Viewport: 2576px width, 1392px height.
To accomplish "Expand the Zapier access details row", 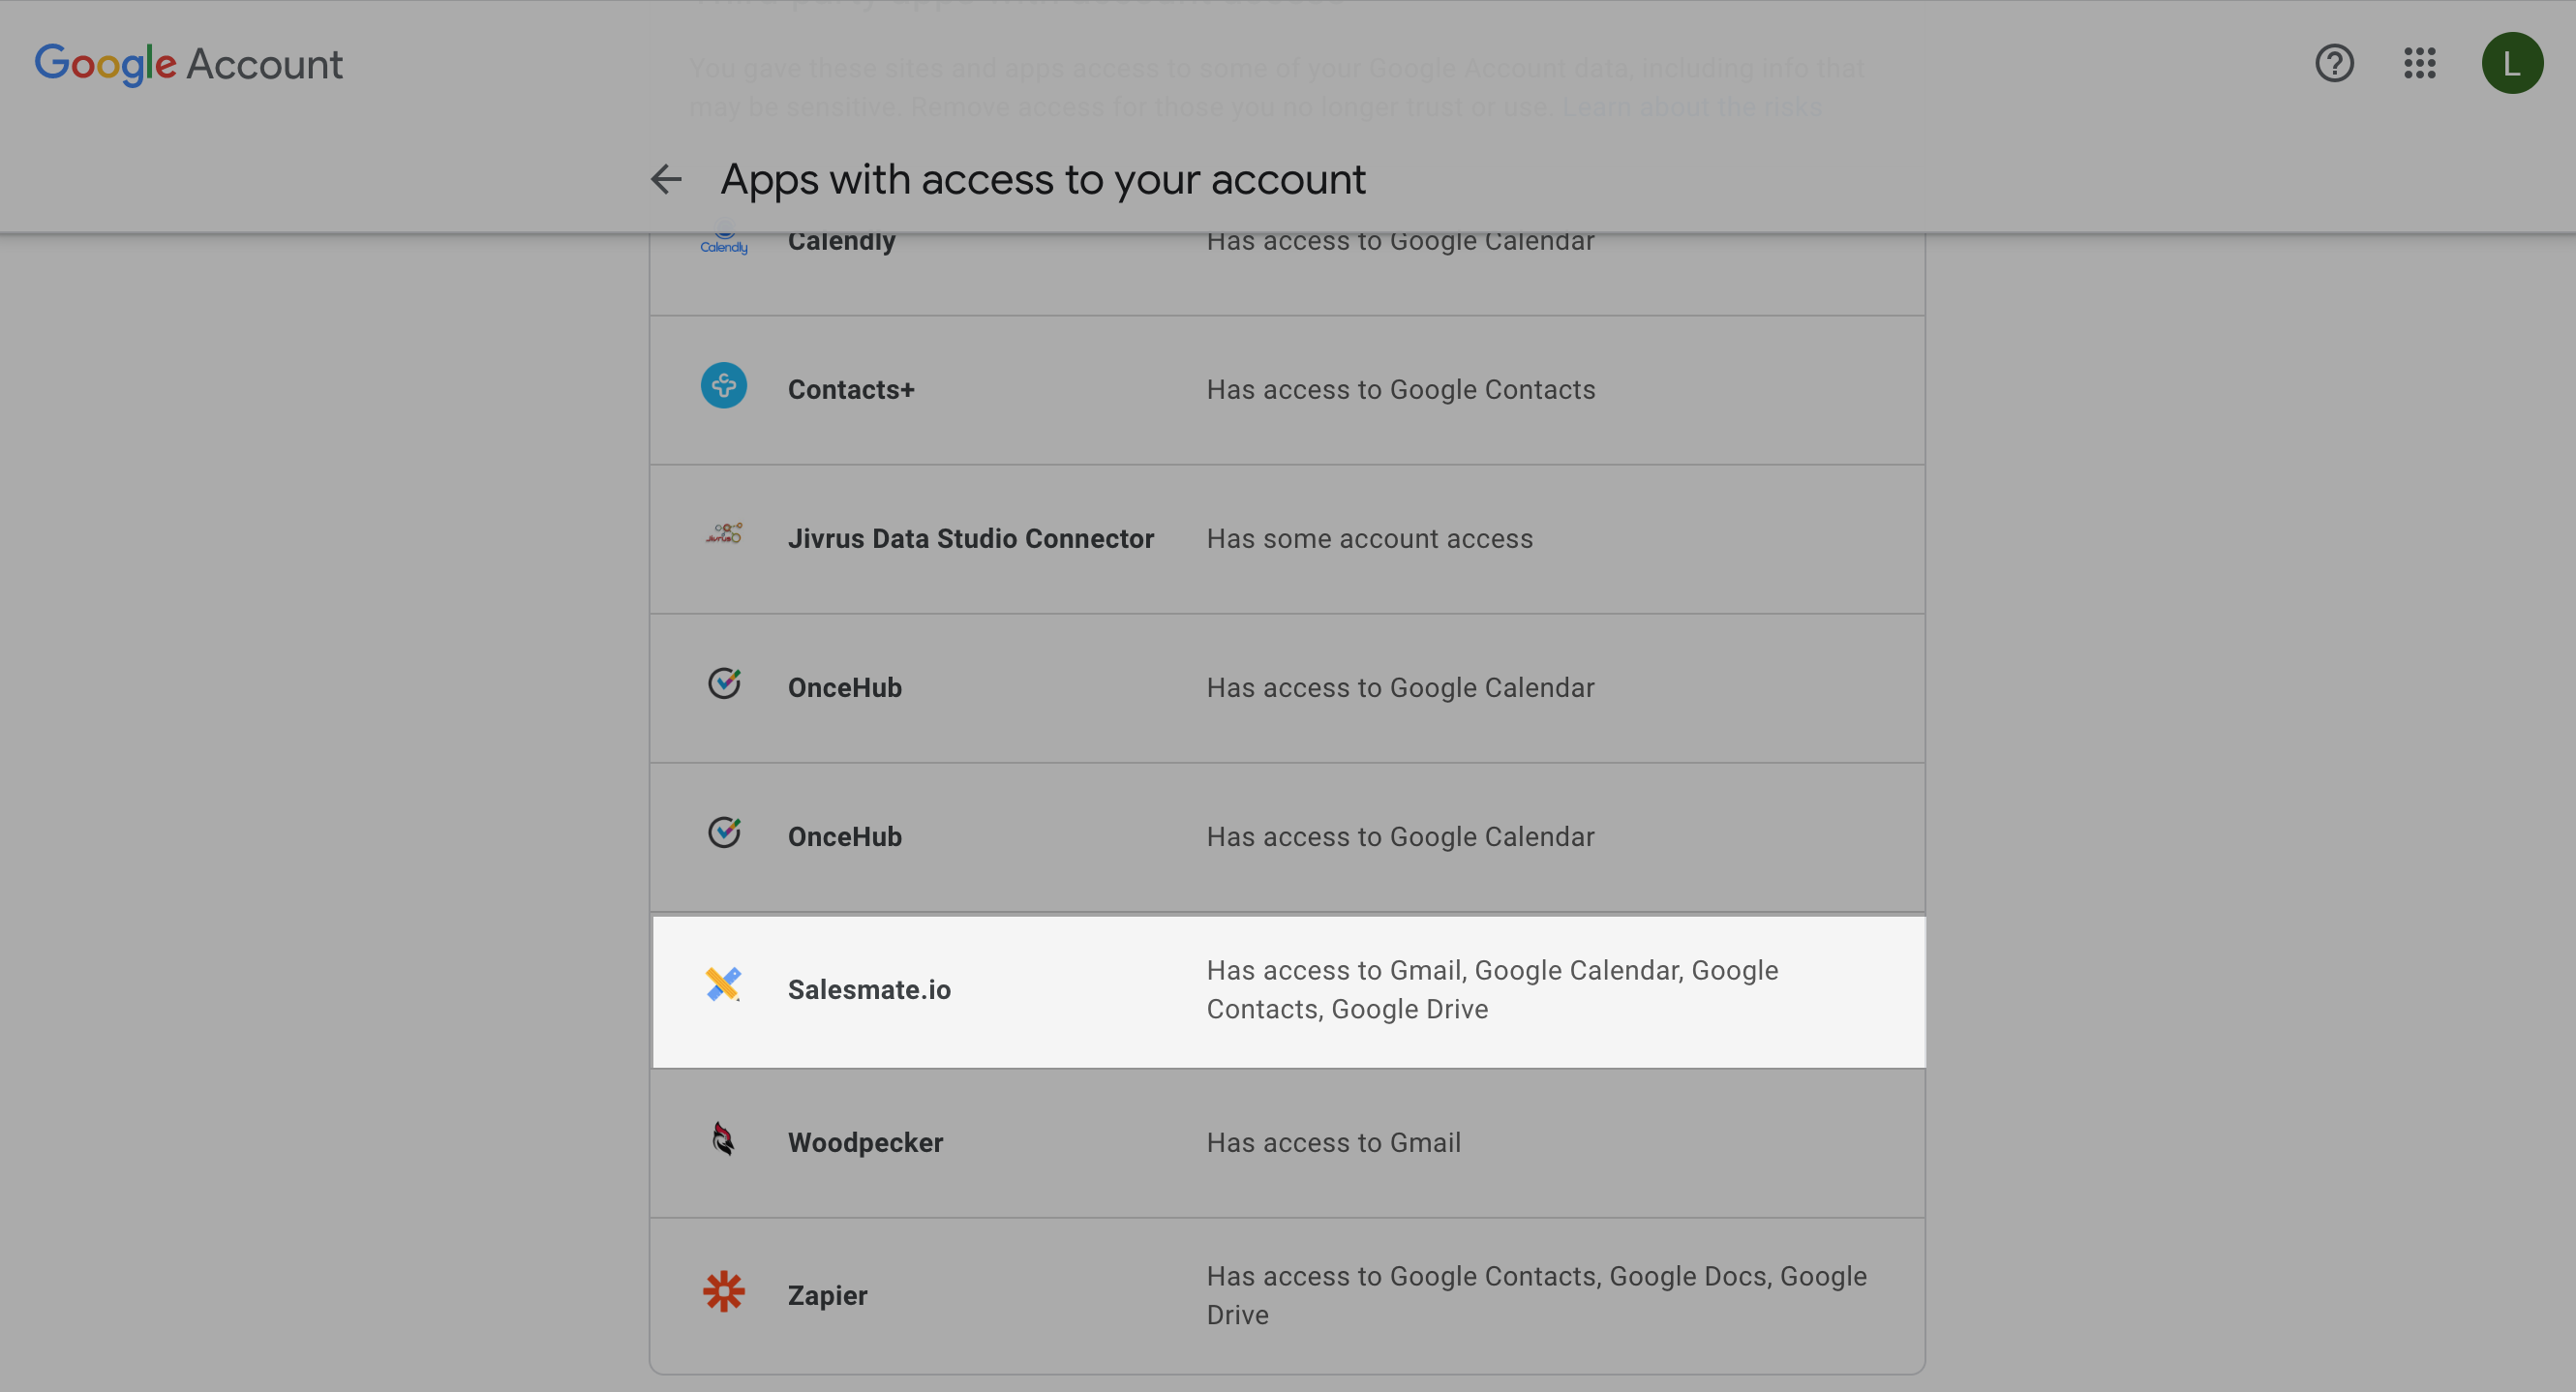I will pyautogui.click(x=1288, y=1296).
